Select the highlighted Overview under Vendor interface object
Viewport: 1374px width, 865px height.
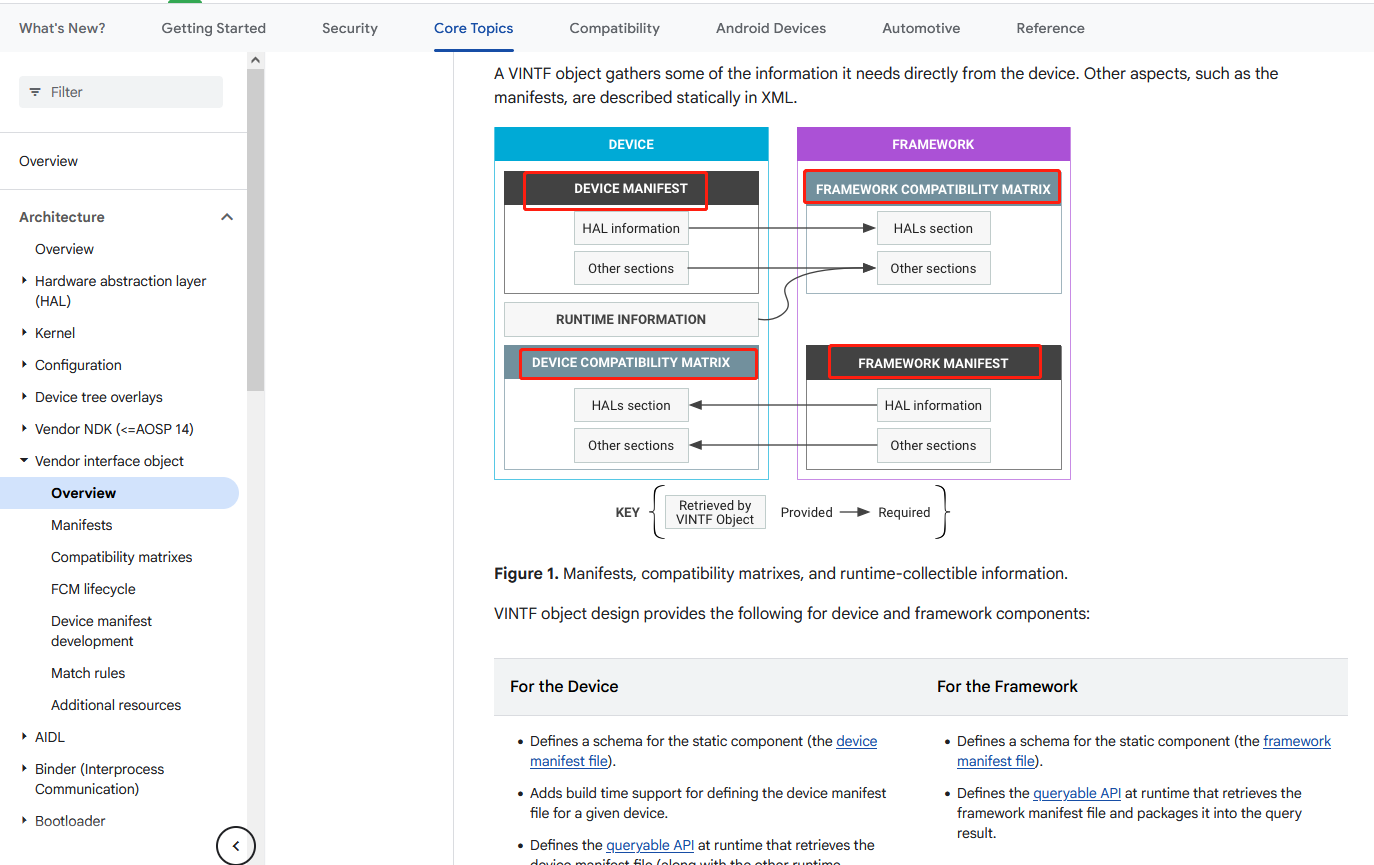point(119,493)
